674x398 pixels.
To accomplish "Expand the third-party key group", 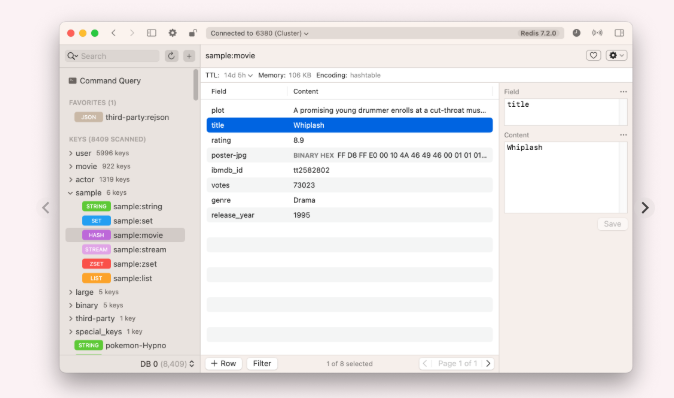I will [70, 319].
